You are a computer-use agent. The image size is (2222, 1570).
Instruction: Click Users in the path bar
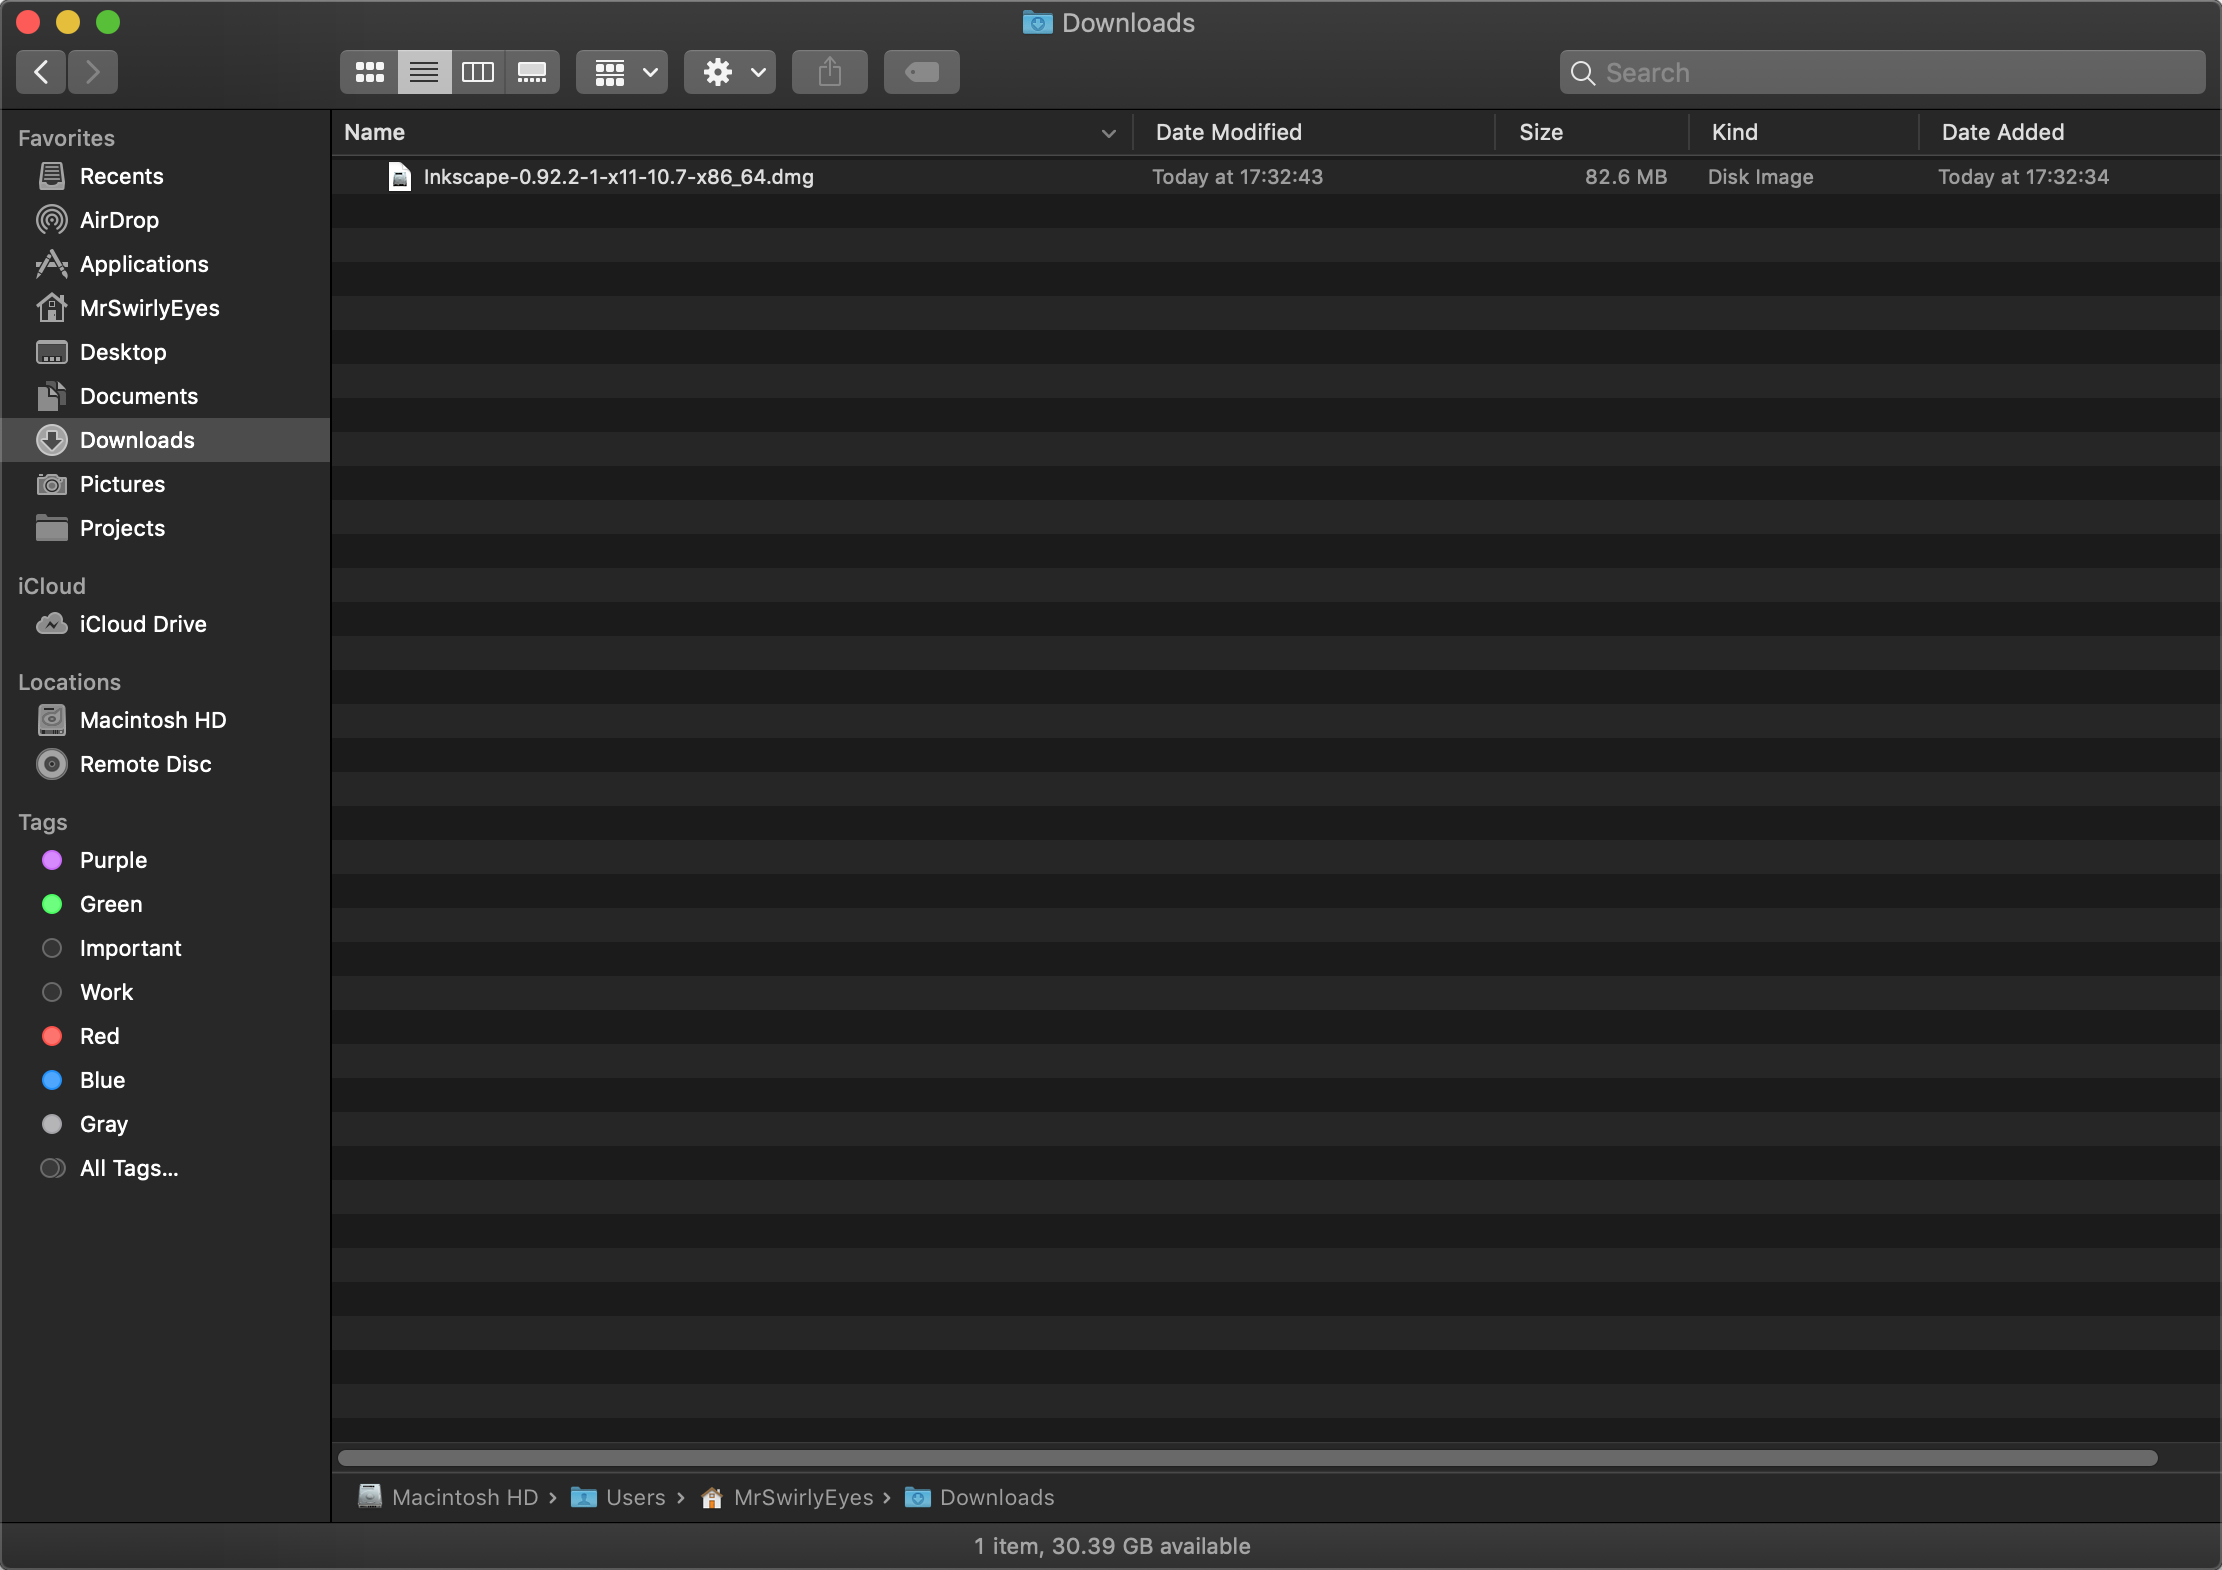click(635, 1497)
